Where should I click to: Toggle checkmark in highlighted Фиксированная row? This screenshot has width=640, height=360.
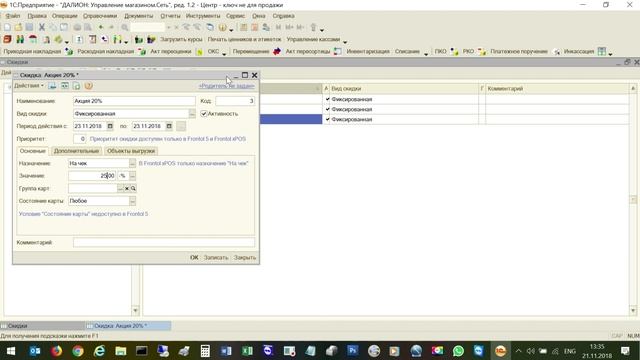(x=327, y=119)
